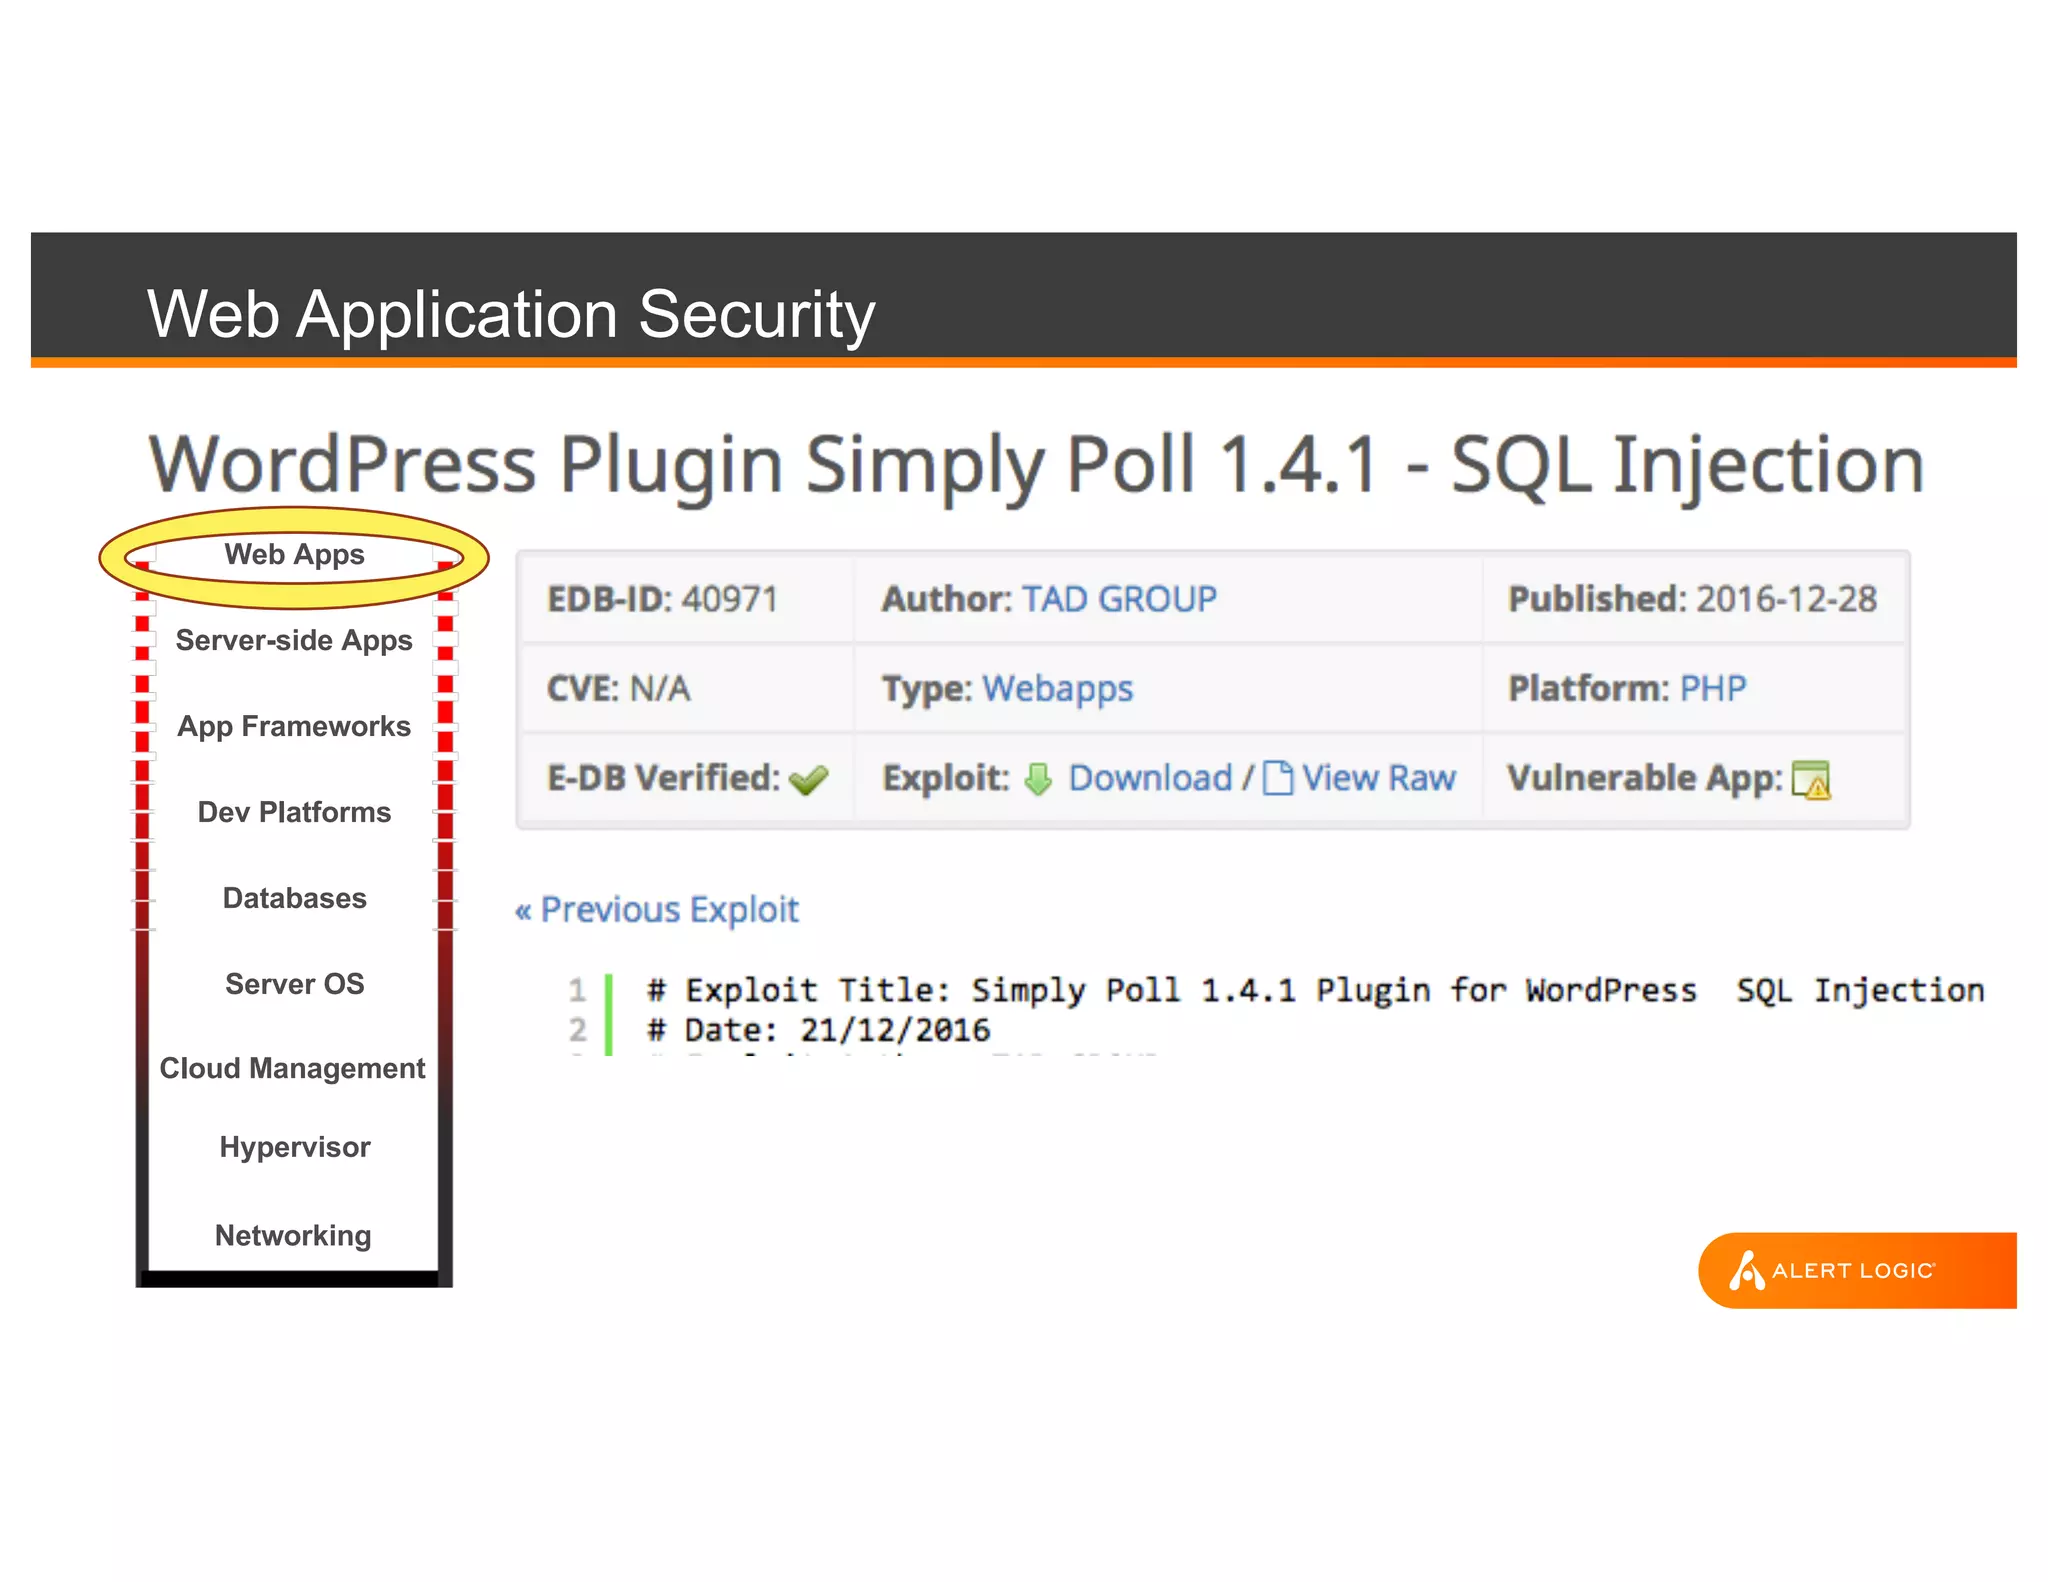Click the line number 2 gutter
The image size is (2048, 1582).
[x=577, y=1030]
